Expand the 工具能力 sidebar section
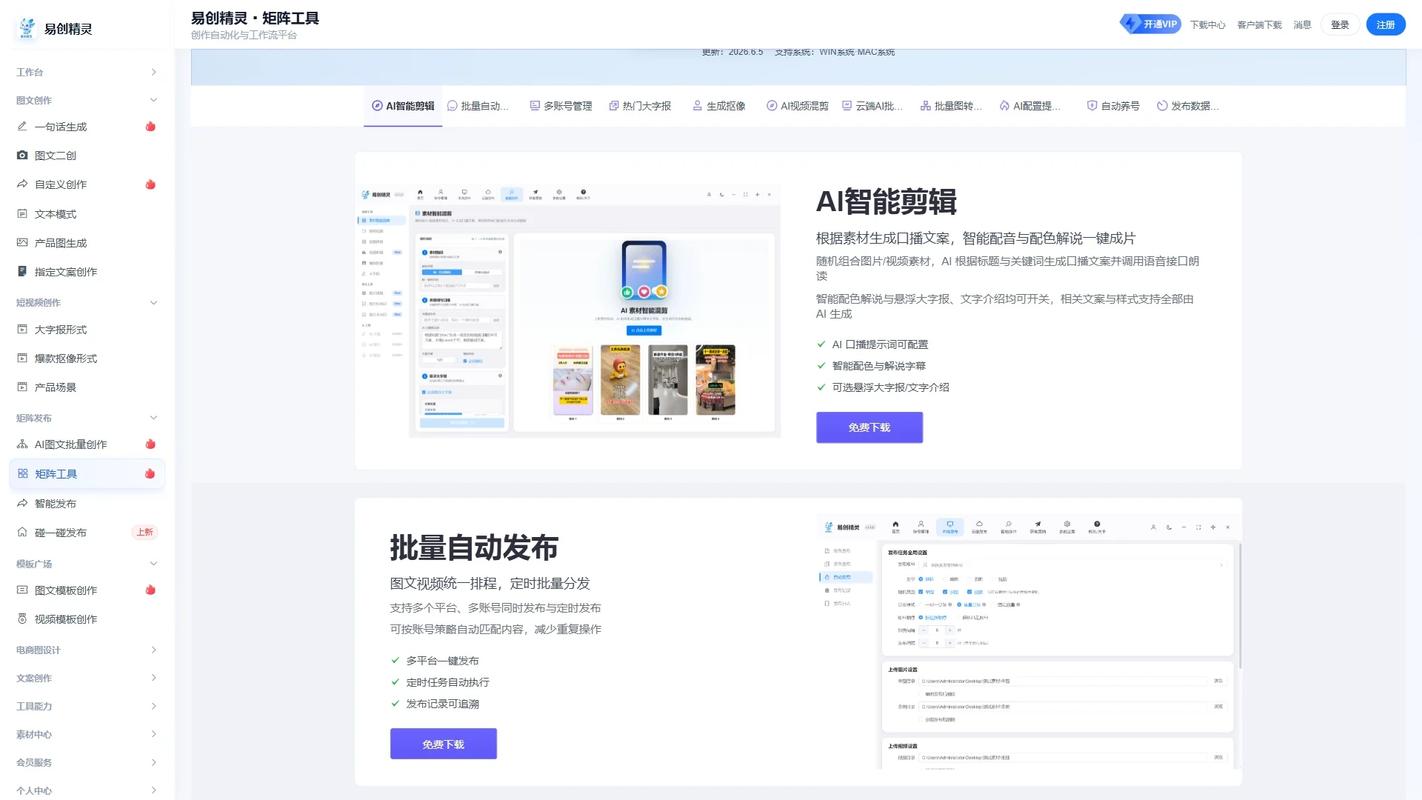Screen dimensions: 1422x800 pos(87,706)
